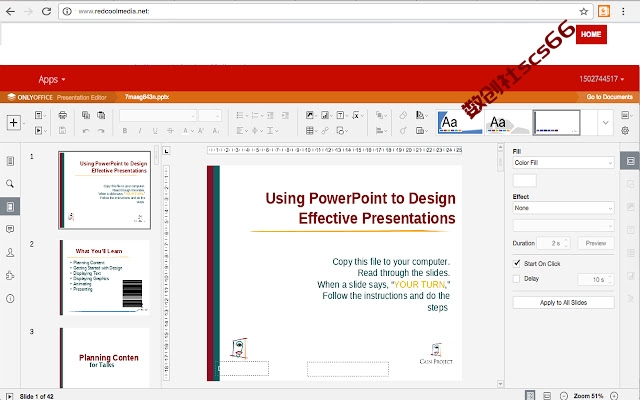Click the Insert Table icon
The width and height of the screenshot is (640, 400).
[311, 131]
